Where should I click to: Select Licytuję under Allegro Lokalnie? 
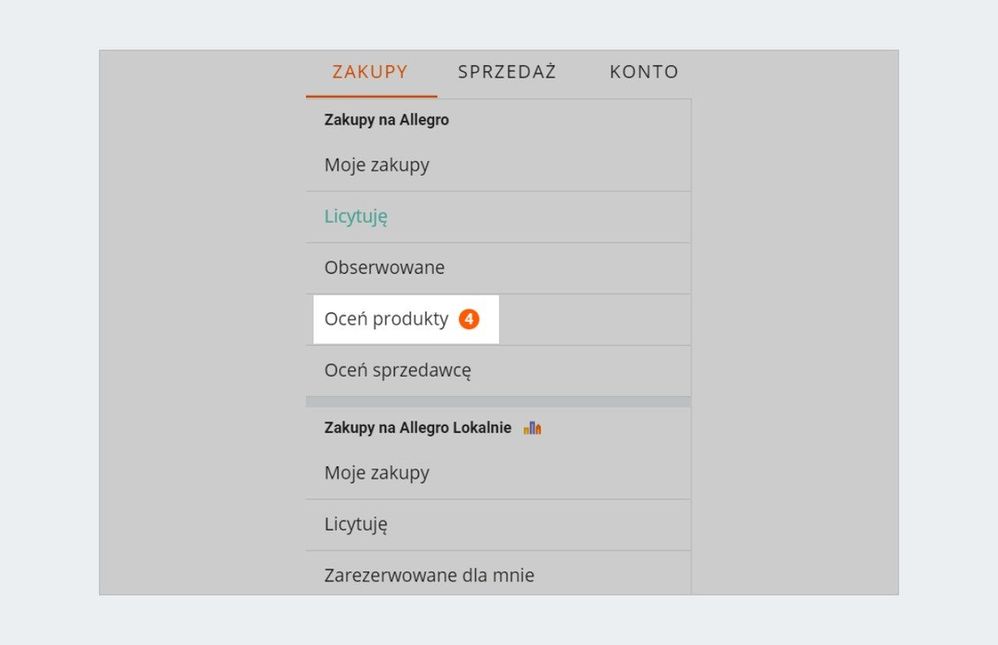click(x=356, y=524)
